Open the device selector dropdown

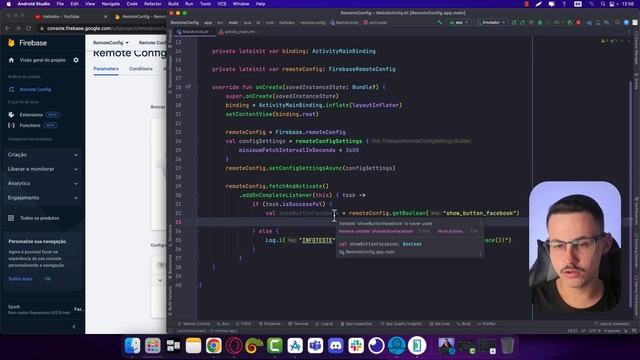[492, 22]
